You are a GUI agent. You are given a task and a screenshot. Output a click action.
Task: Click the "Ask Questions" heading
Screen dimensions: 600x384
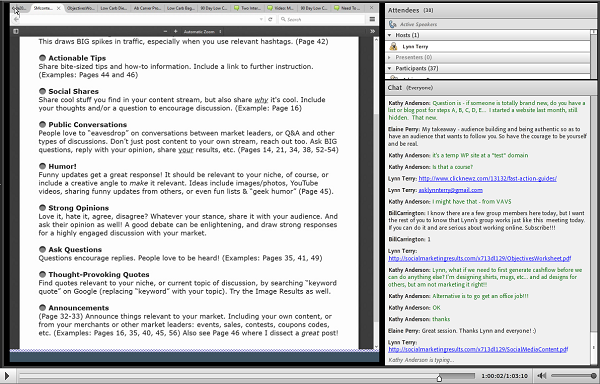point(75,250)
